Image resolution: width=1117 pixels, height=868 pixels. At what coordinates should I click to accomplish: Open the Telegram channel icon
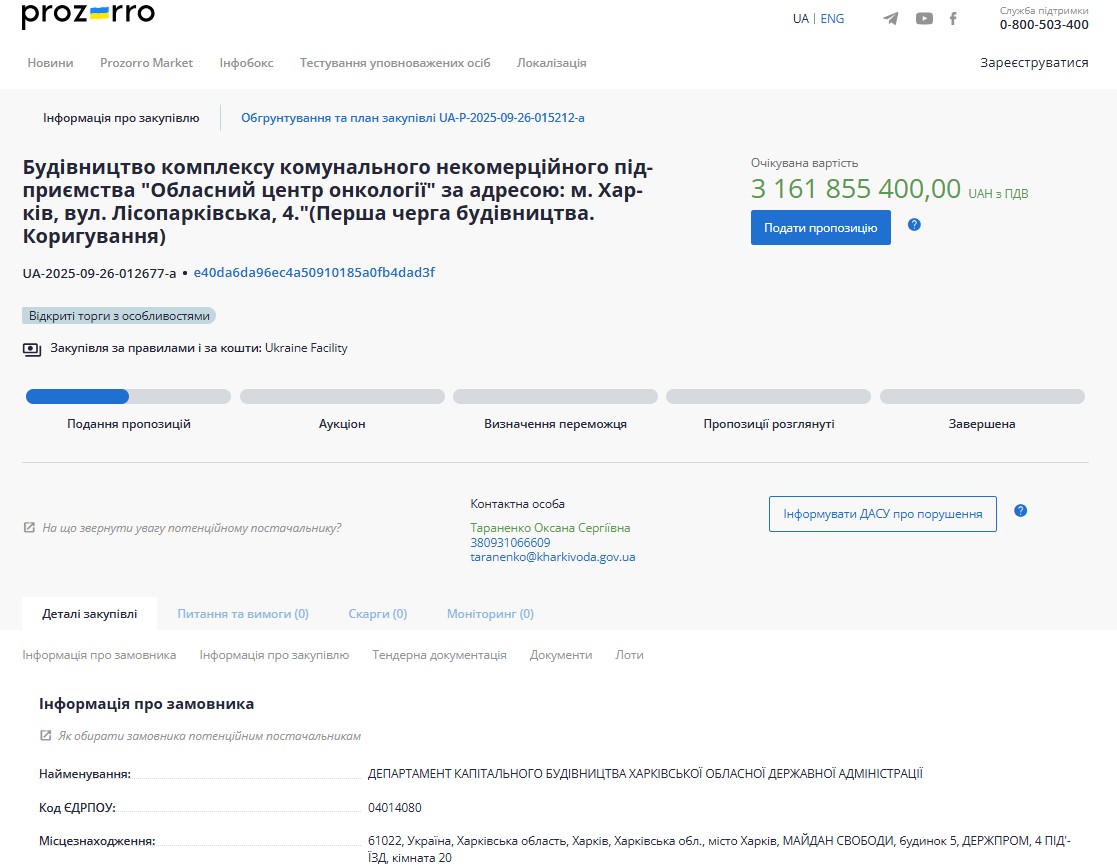click(890, 19)
